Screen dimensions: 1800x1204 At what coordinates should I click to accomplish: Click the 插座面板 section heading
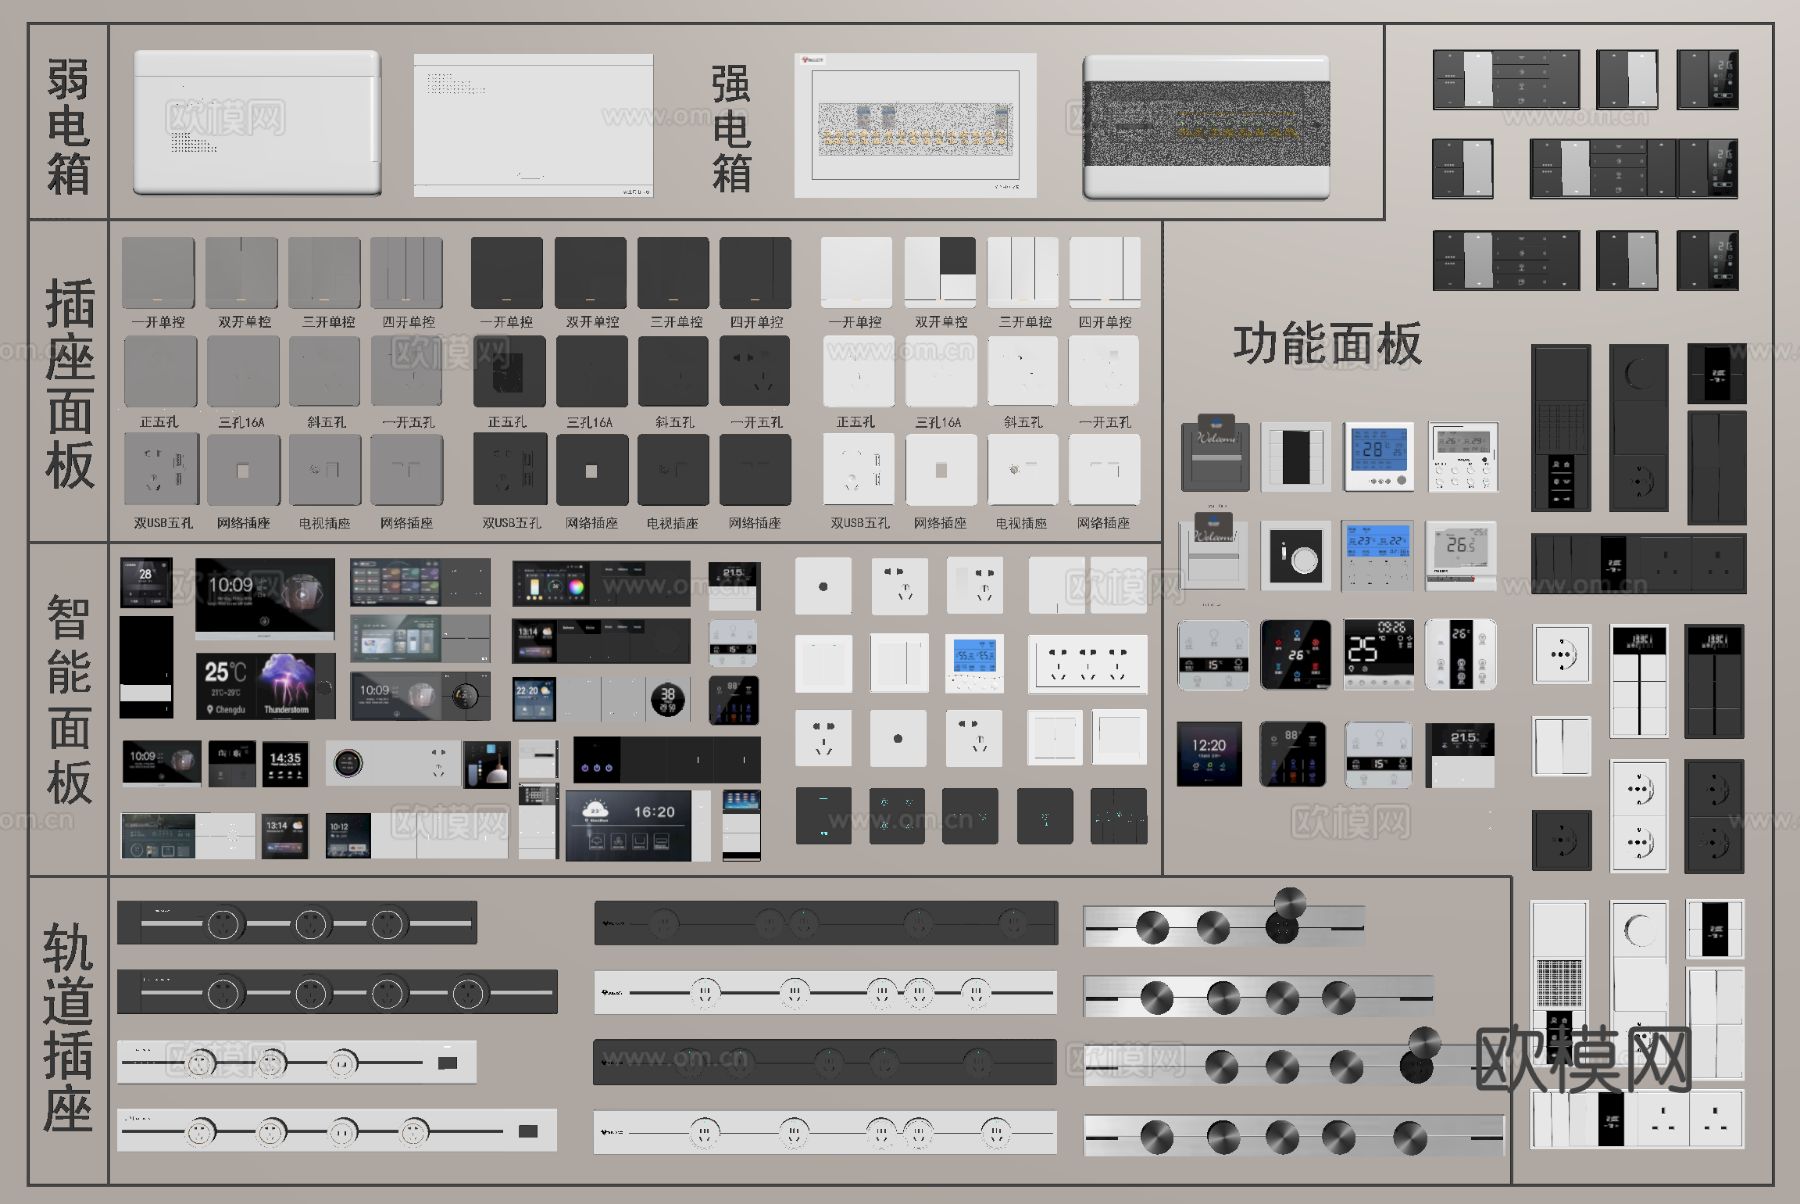pyautogui.click(x=69, y=384)
